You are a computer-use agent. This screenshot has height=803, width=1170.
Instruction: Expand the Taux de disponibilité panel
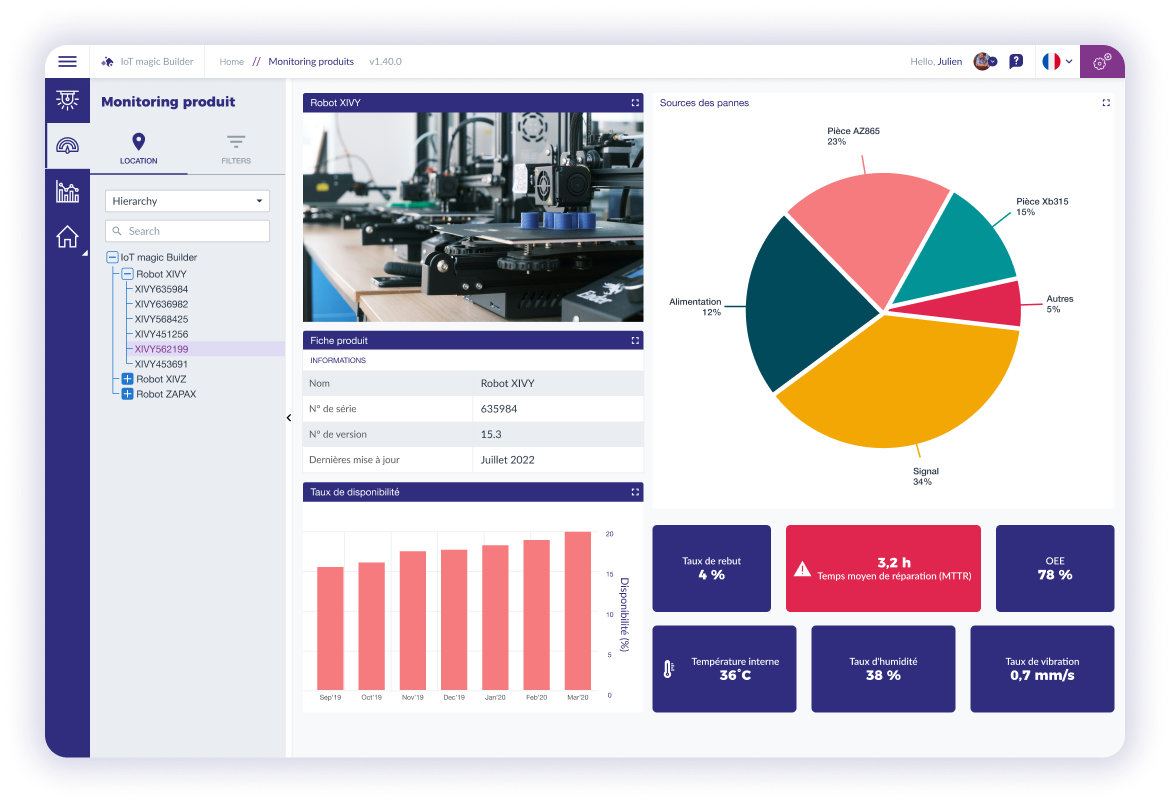(x=635, y=491)
